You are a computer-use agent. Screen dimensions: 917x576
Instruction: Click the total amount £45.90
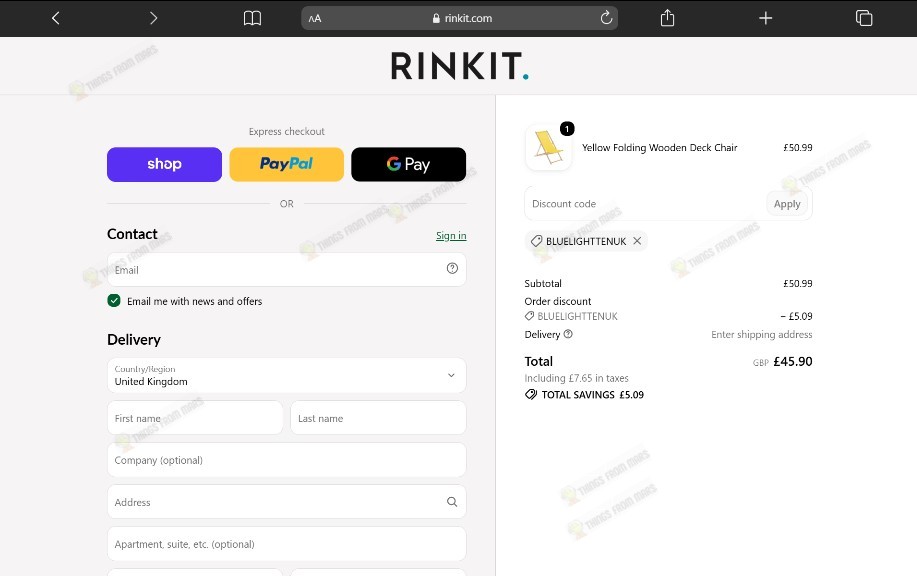pos(792,361)
